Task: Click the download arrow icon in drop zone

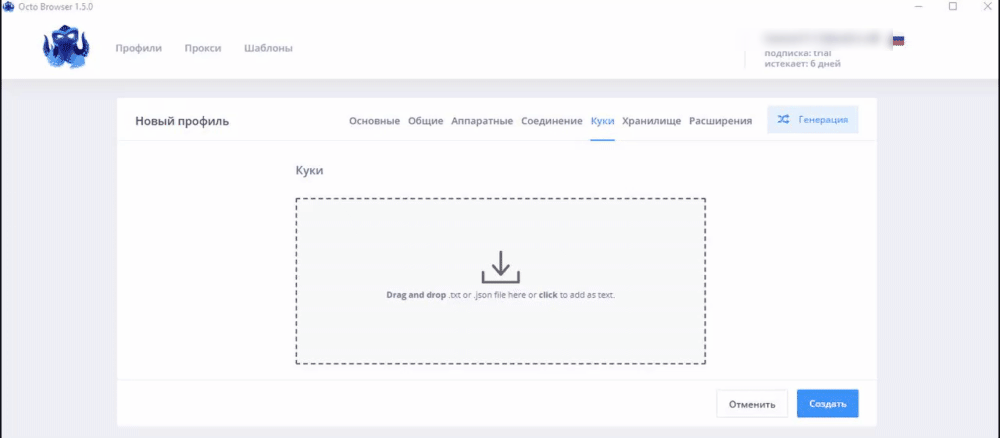Action: [501, 267]
